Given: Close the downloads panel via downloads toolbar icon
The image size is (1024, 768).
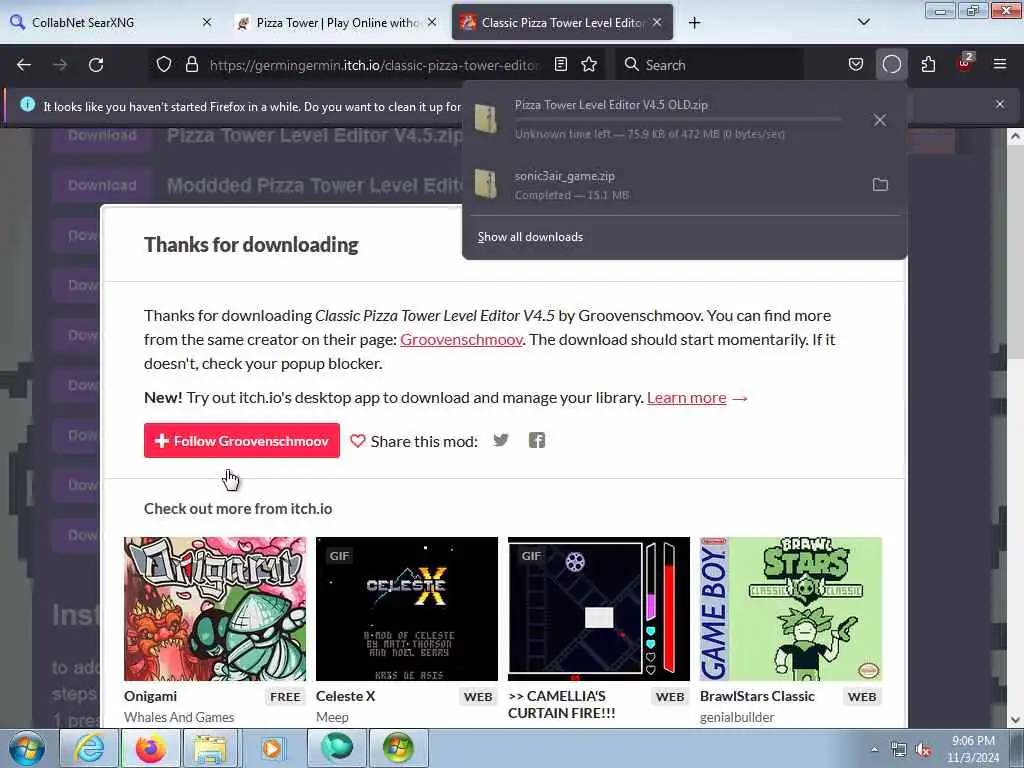Looking at the screenshot, I should [891, 65].
